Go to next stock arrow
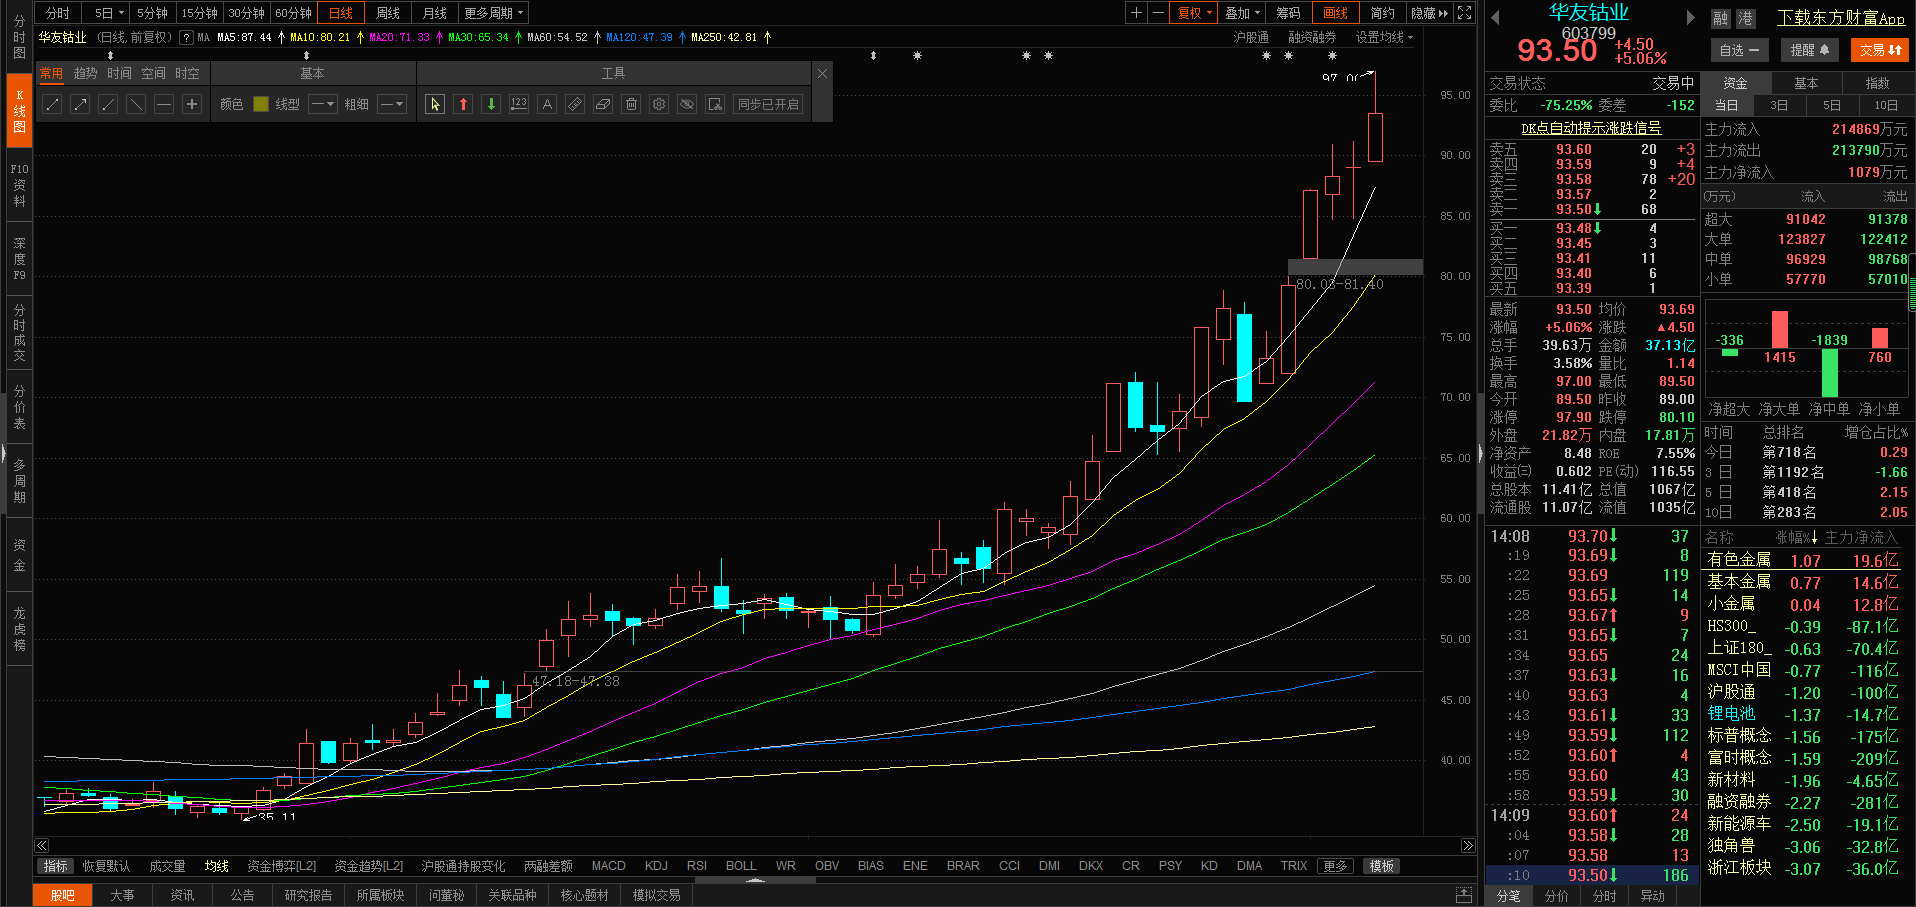This screenshot has width=1916, height=907. coord(1691,17)
